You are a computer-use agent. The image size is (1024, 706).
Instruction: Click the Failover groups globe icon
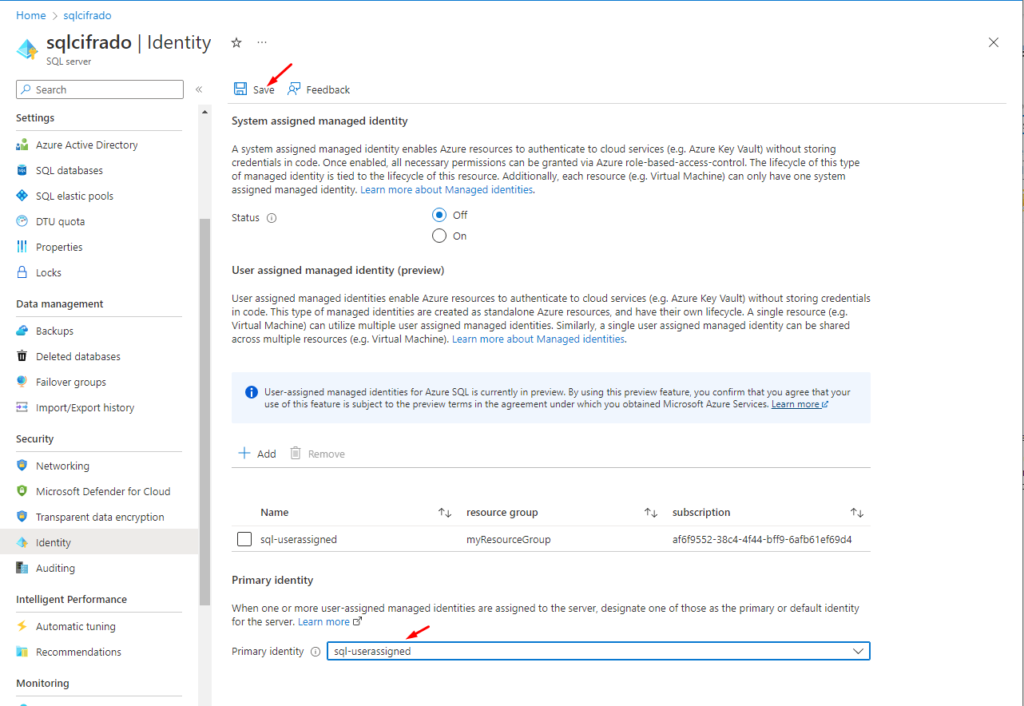[22, 381]
